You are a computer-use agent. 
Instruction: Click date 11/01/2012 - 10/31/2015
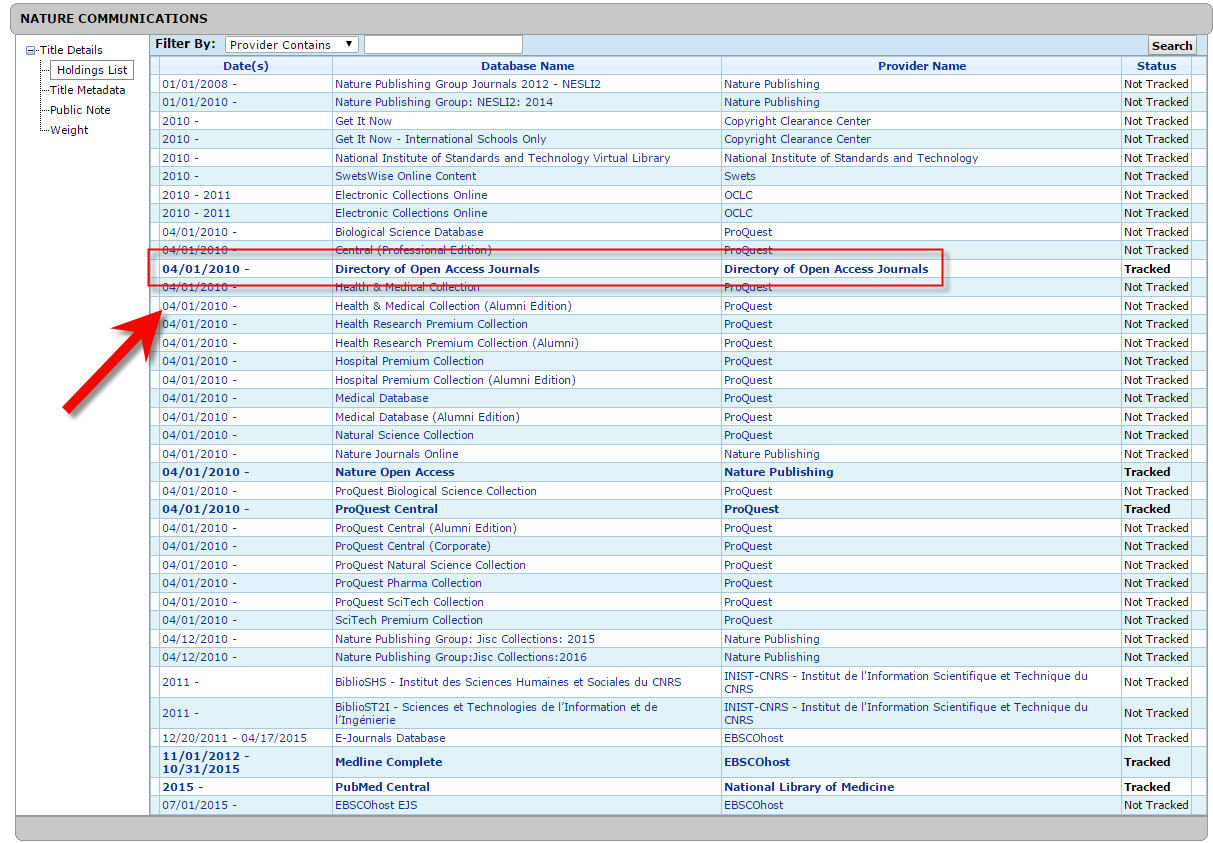pyautogui.click(x=206, y=762)
